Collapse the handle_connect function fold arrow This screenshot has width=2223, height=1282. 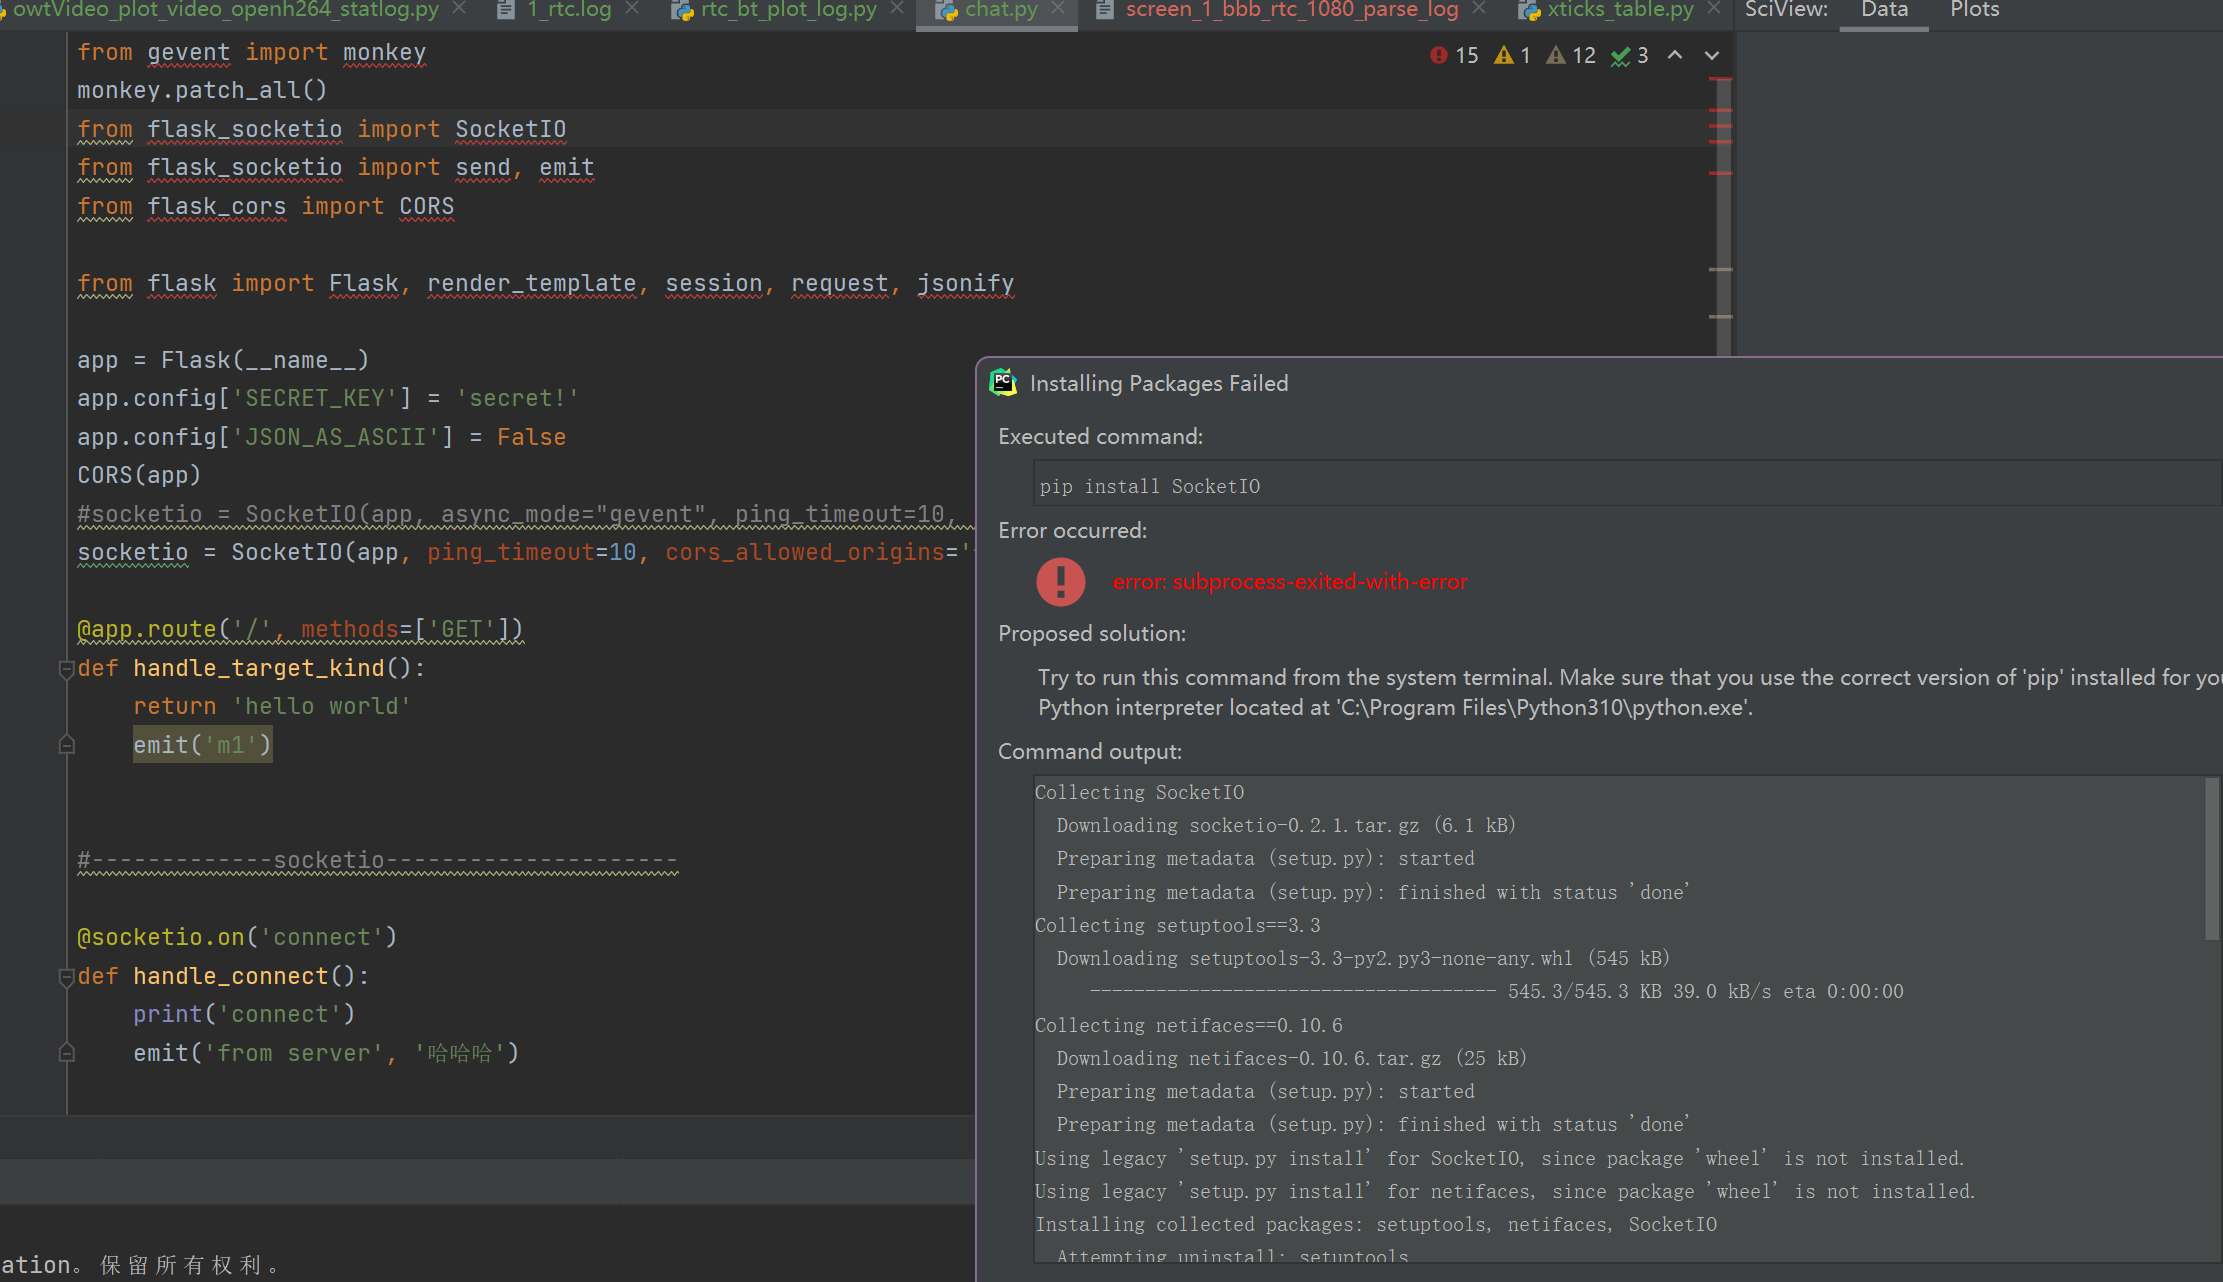point(66,975)
